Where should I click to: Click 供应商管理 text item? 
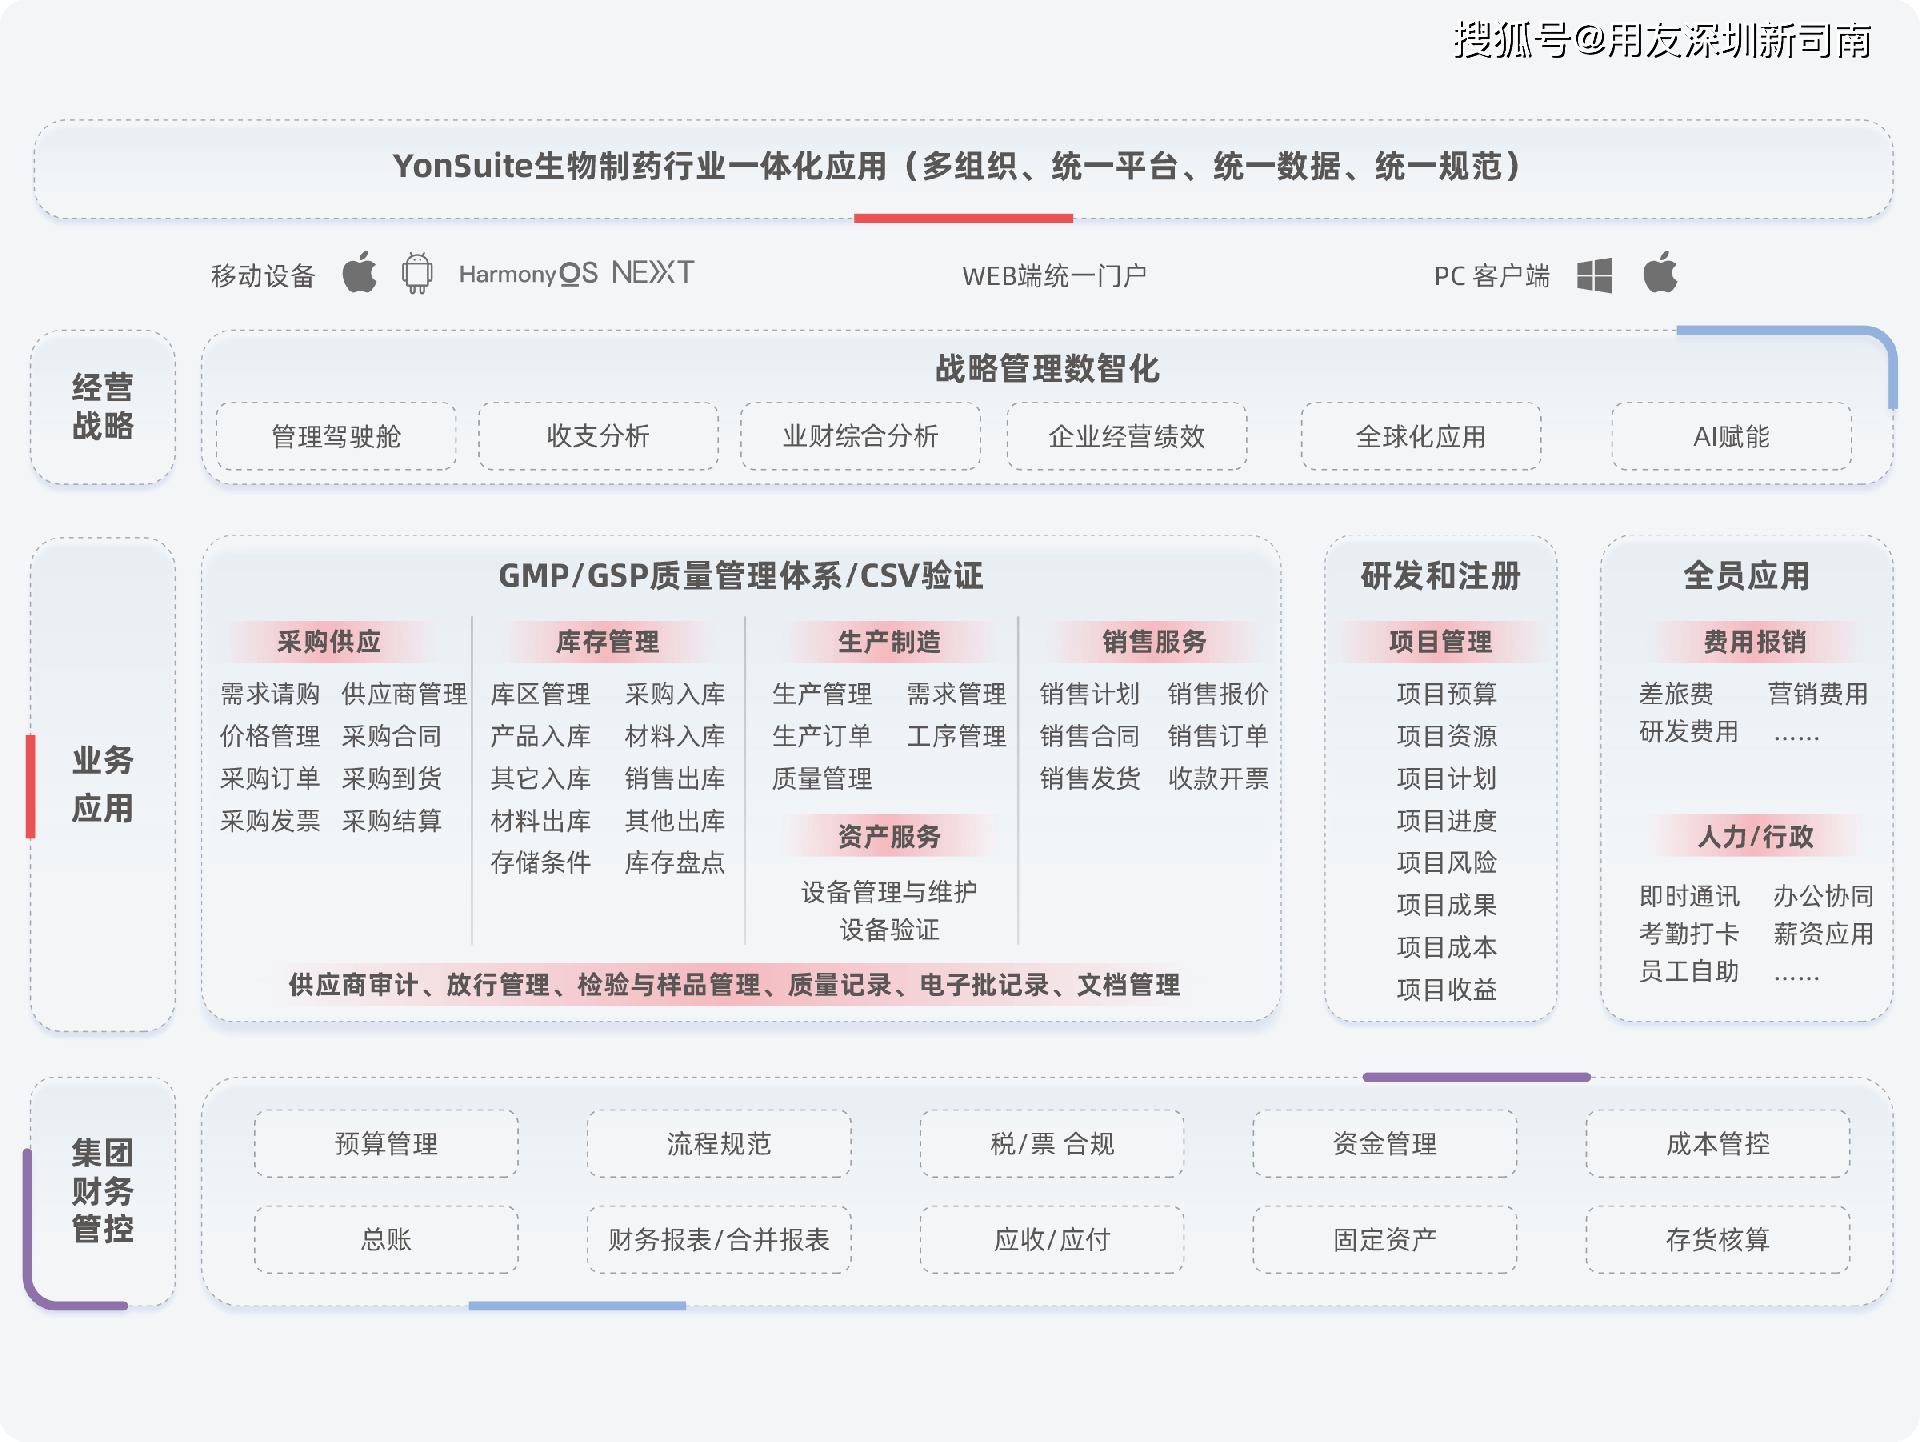(404, 693)
